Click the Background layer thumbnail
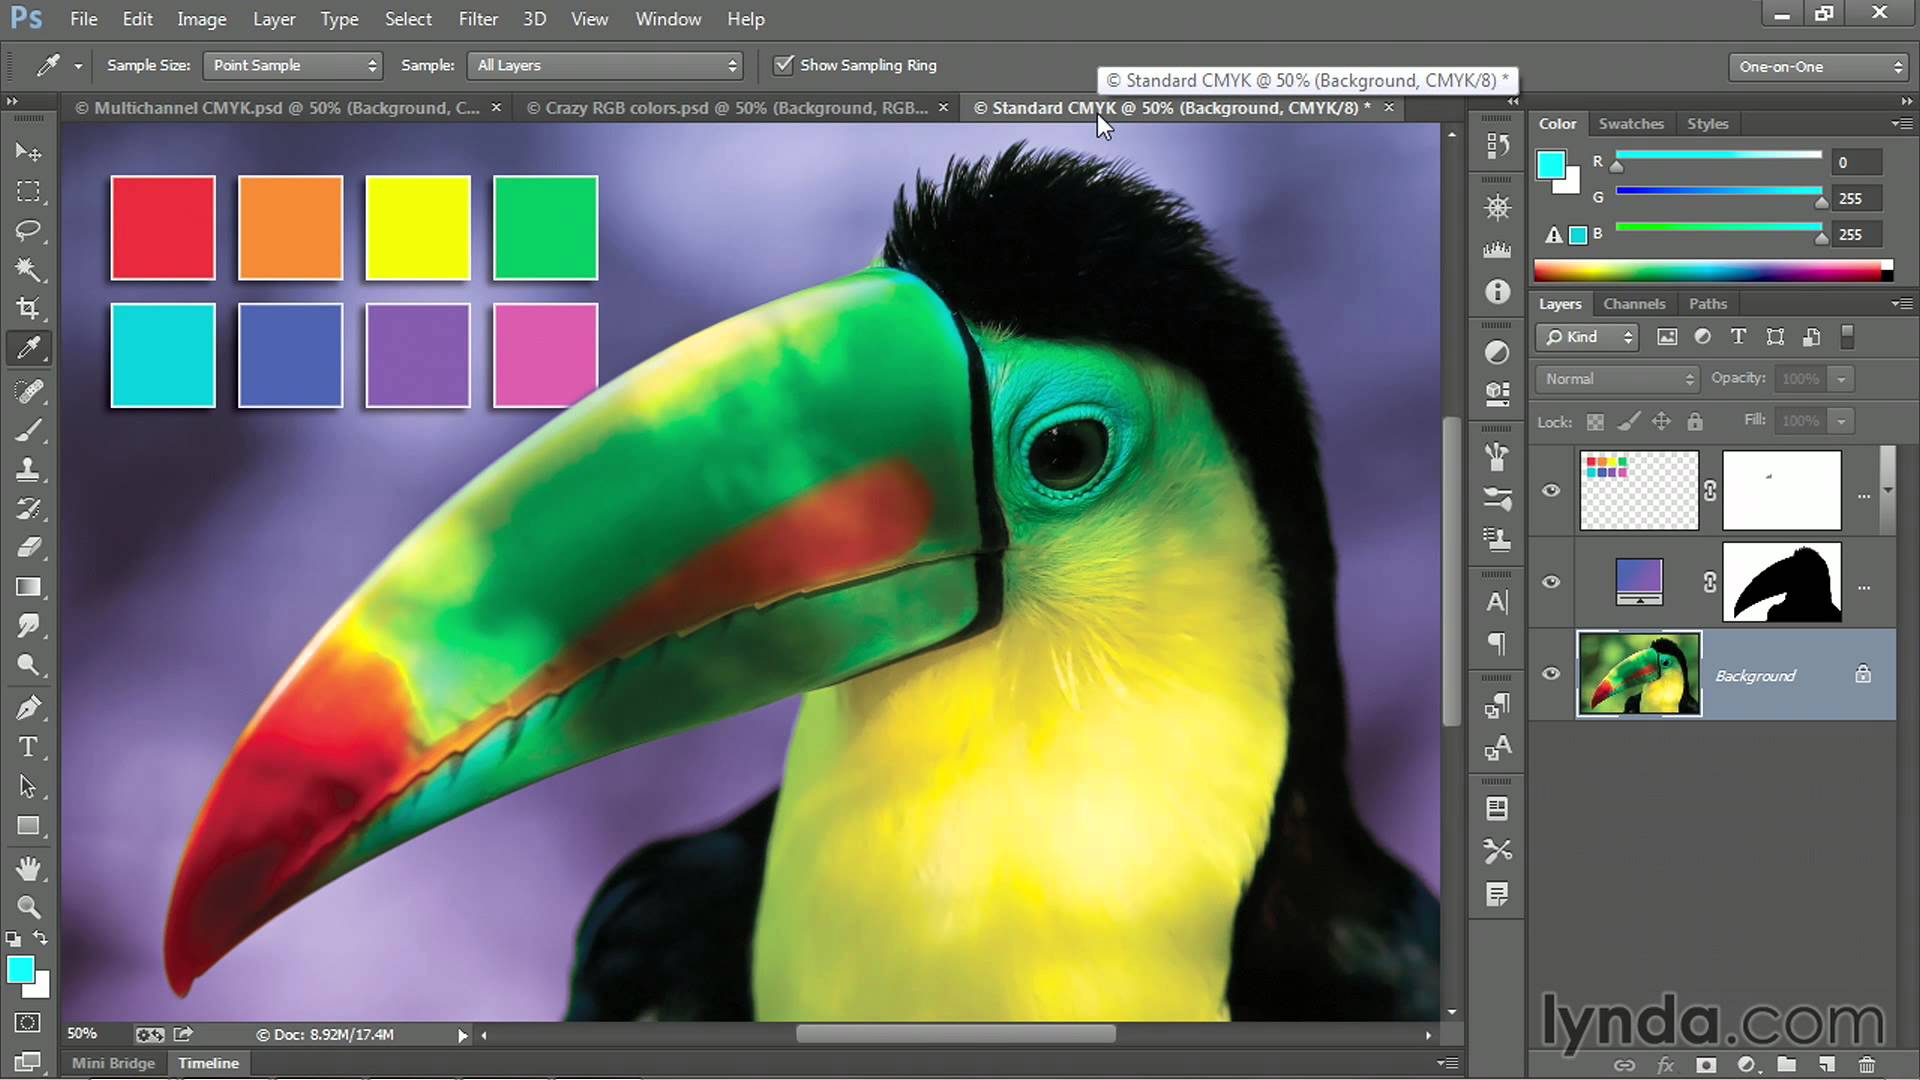The height and width of the screenshot is (1080, 1920). [1640, 675]
